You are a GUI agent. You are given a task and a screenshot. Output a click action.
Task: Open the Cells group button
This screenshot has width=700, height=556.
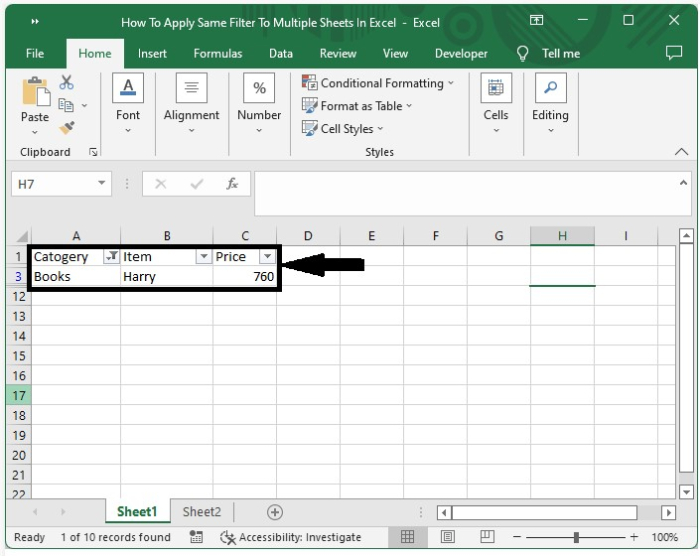(496, 104)
